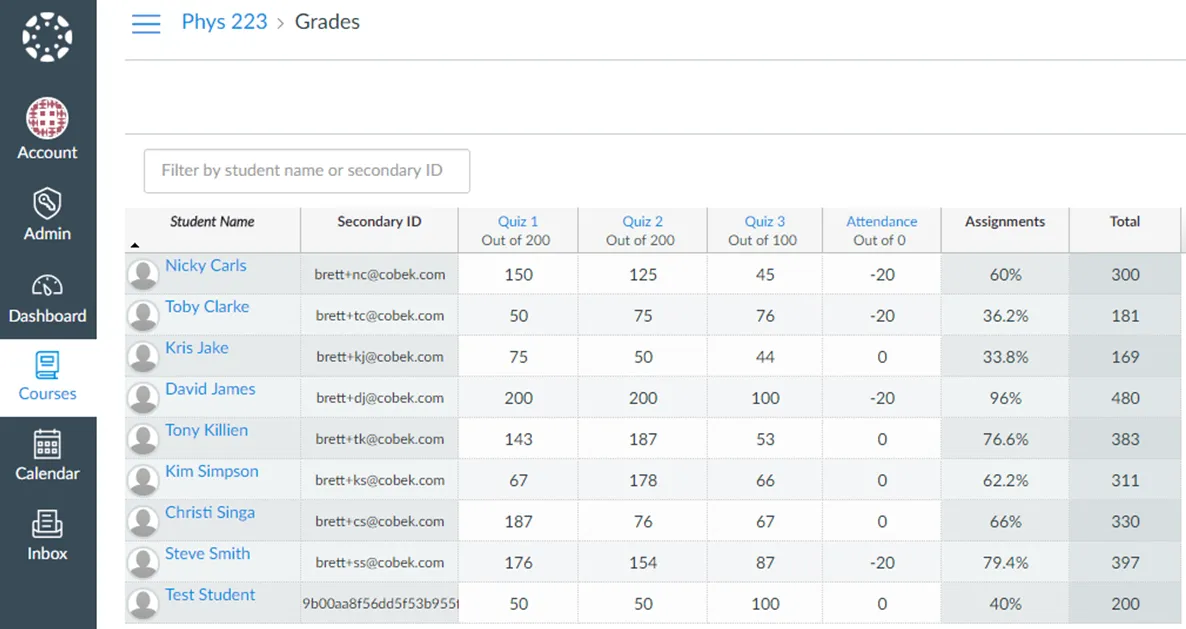
Task: Open Steve Smith student link
Action: pos(207,553)
